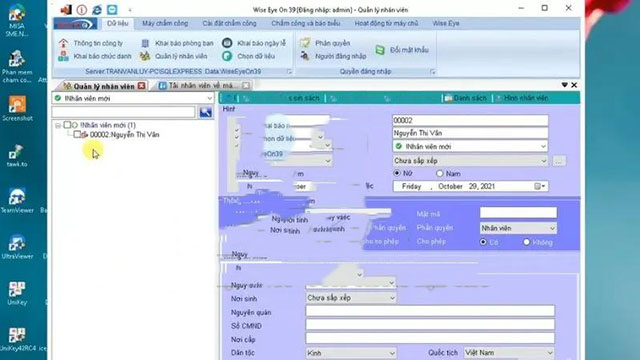Expand Nơi sinh dropdown
This screenshot has height=360, width=640.
(391, 298)
